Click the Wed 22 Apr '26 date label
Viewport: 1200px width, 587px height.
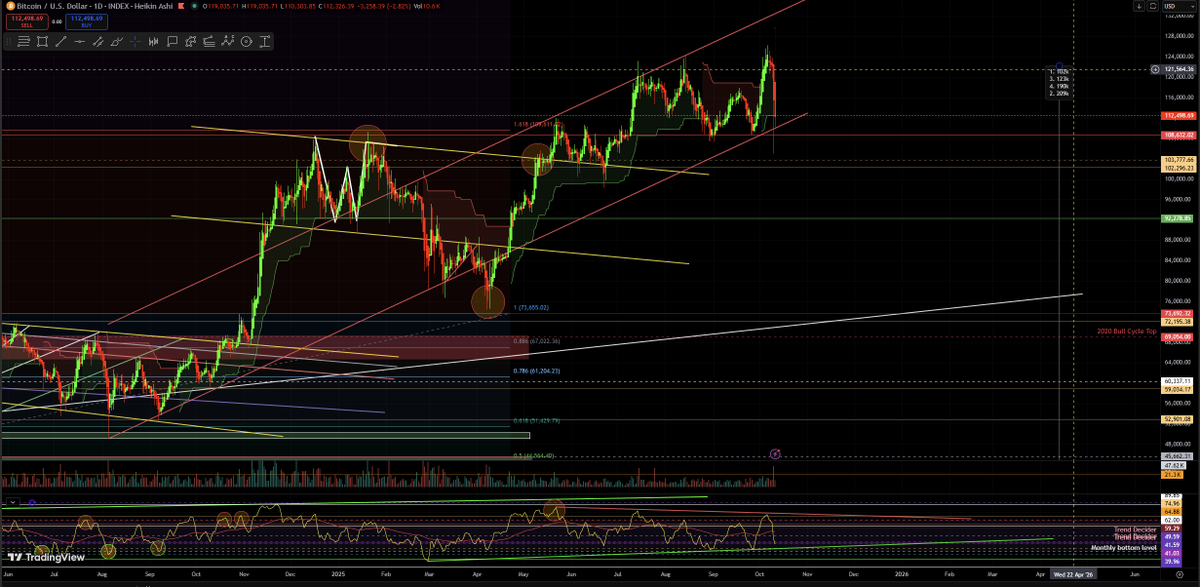pyautogui.click(x=1073, y=574)
